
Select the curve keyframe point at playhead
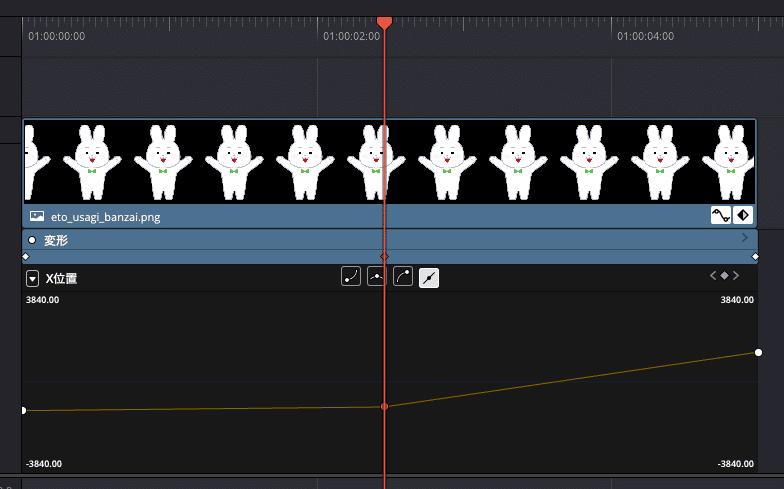[384, 406]
